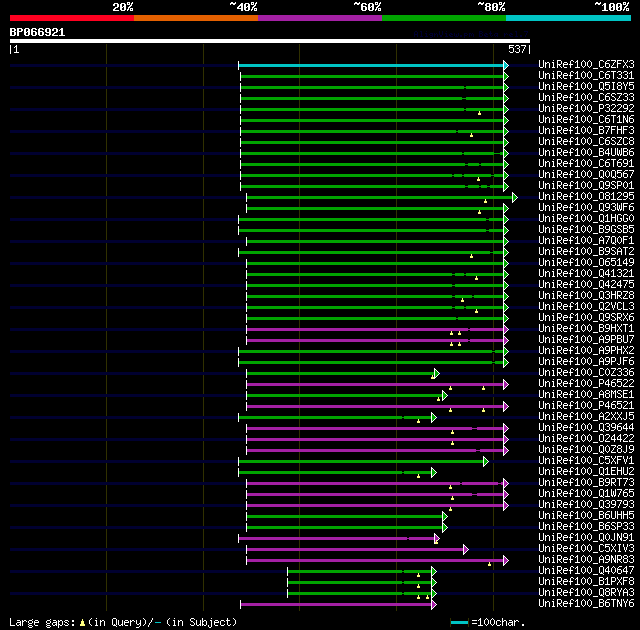Click the cyan alignment bar for UniRef100_C6ZFX3
The width and height of the screenshot is (640, 630).
[x=371, y=65]
